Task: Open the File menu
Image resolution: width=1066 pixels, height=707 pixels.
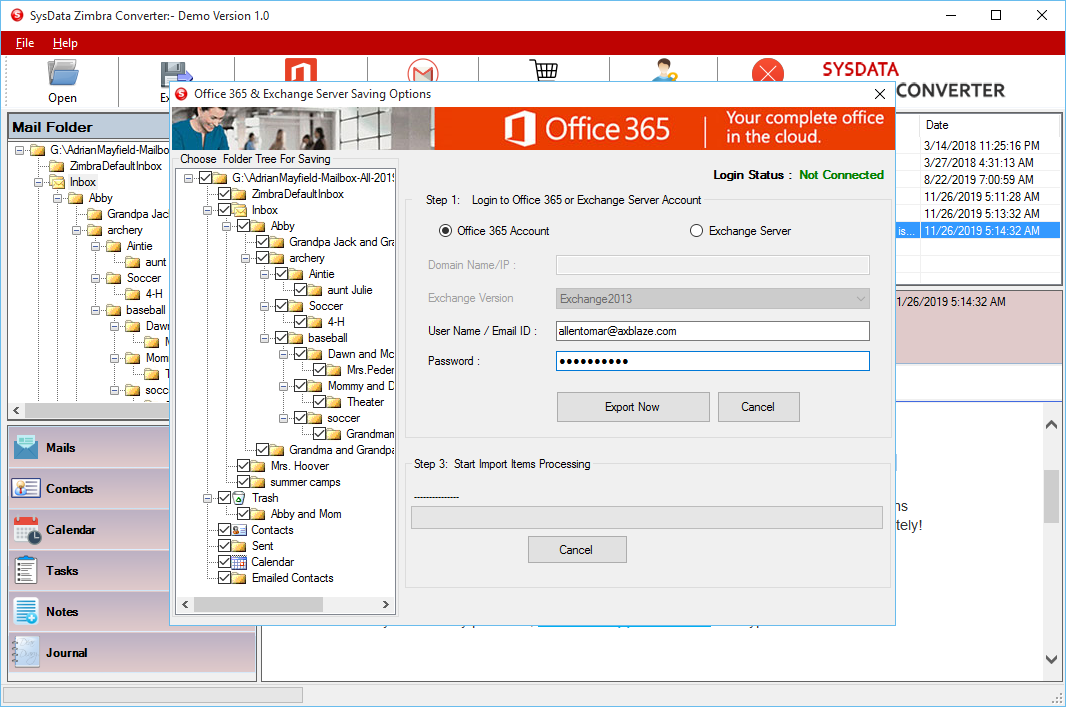Action: point(25,43)
